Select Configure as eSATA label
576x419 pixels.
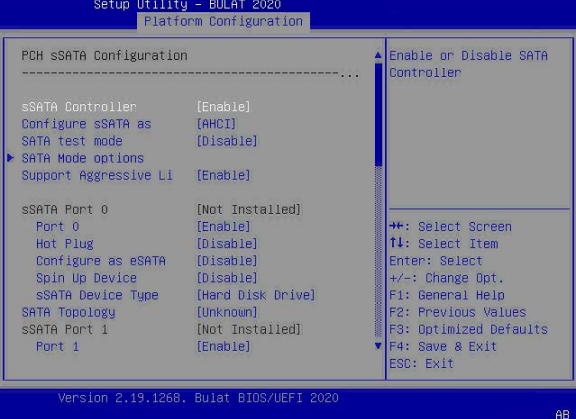101,261
